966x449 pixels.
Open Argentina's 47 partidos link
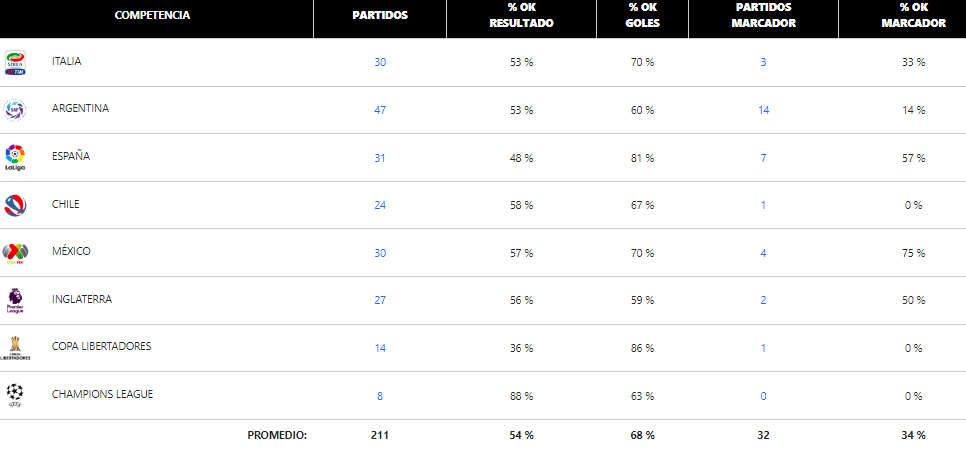[x=380, y=110]
